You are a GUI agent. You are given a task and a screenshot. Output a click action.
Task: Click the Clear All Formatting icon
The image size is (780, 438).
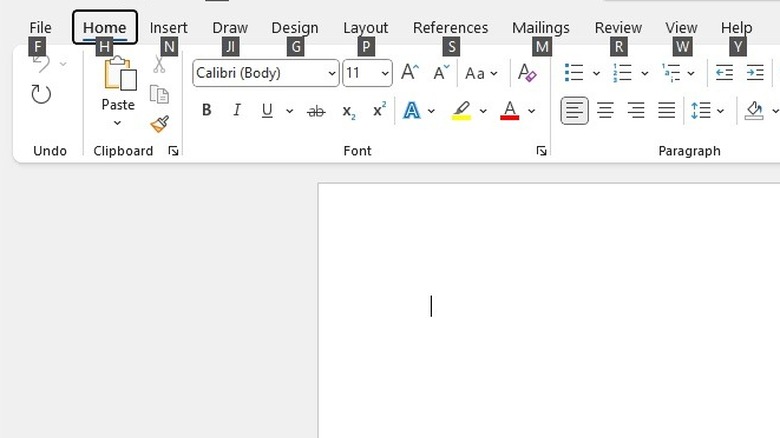pos(527,73)
